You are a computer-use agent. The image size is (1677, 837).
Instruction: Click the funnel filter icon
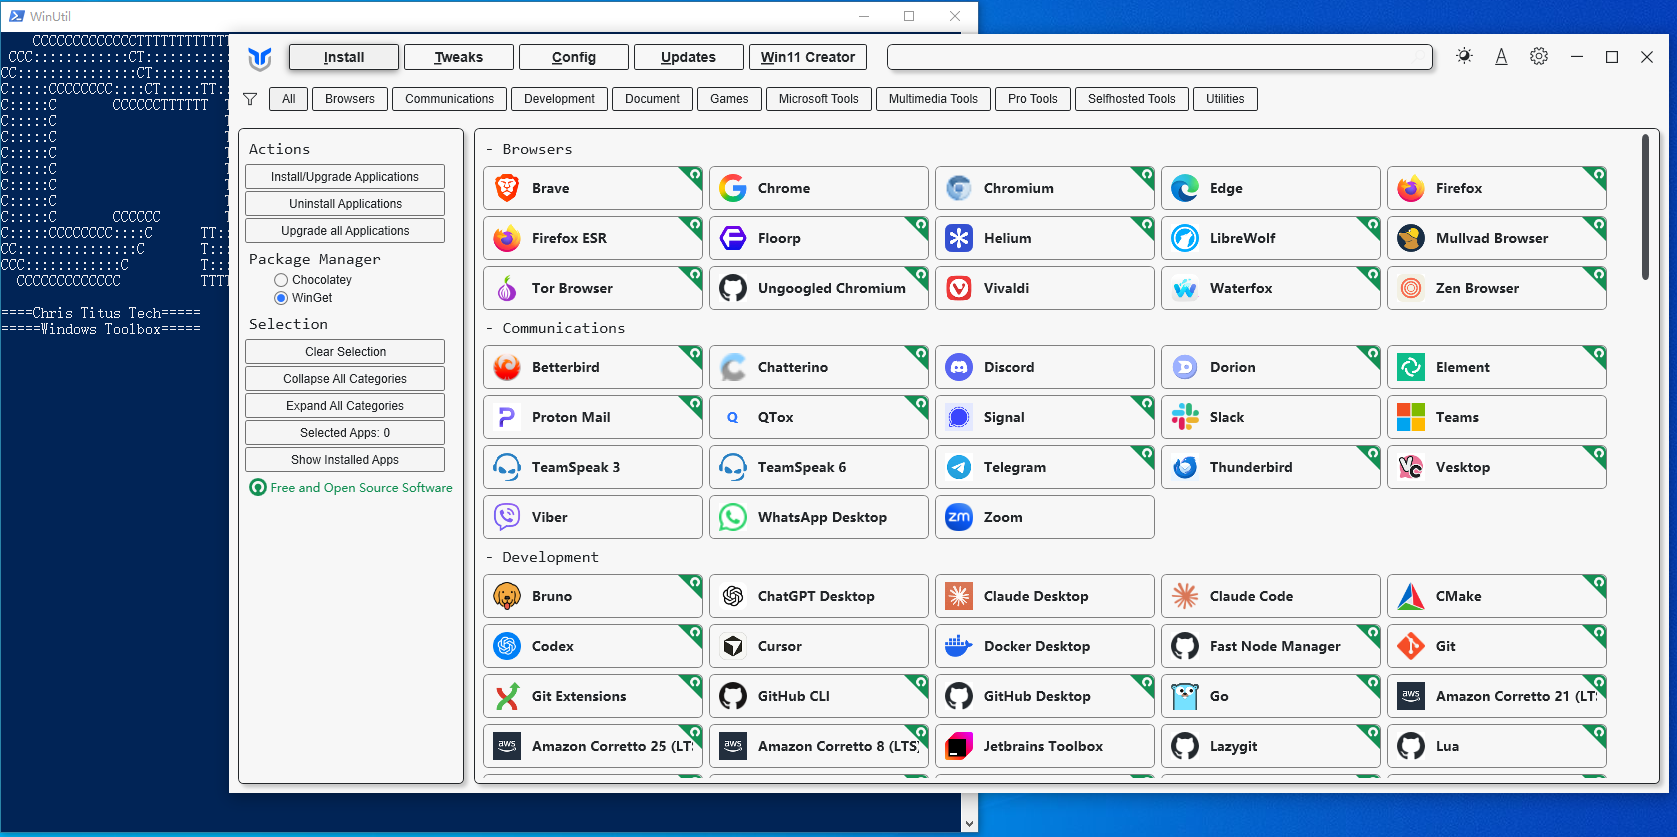[x=250, y=99]
